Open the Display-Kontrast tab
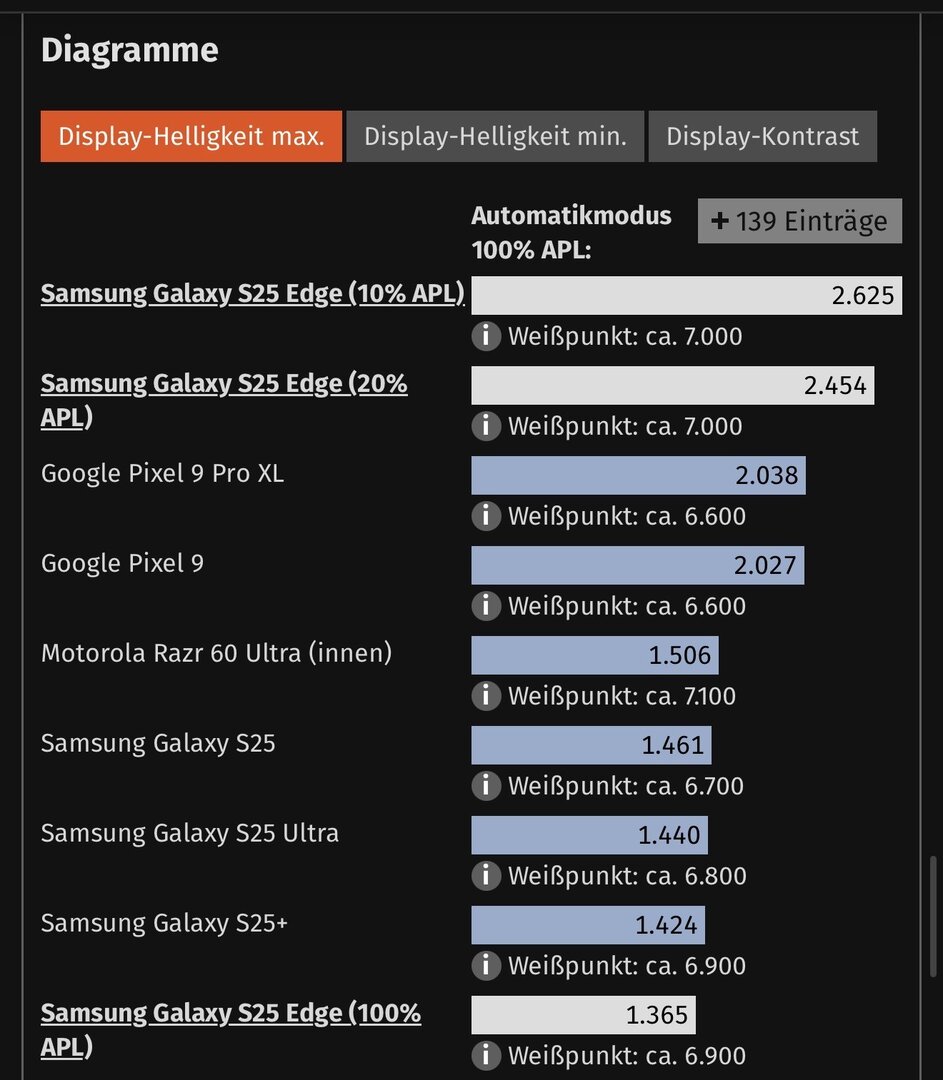This screenshot has width=943, height=1080. click(x=762, y=136)
